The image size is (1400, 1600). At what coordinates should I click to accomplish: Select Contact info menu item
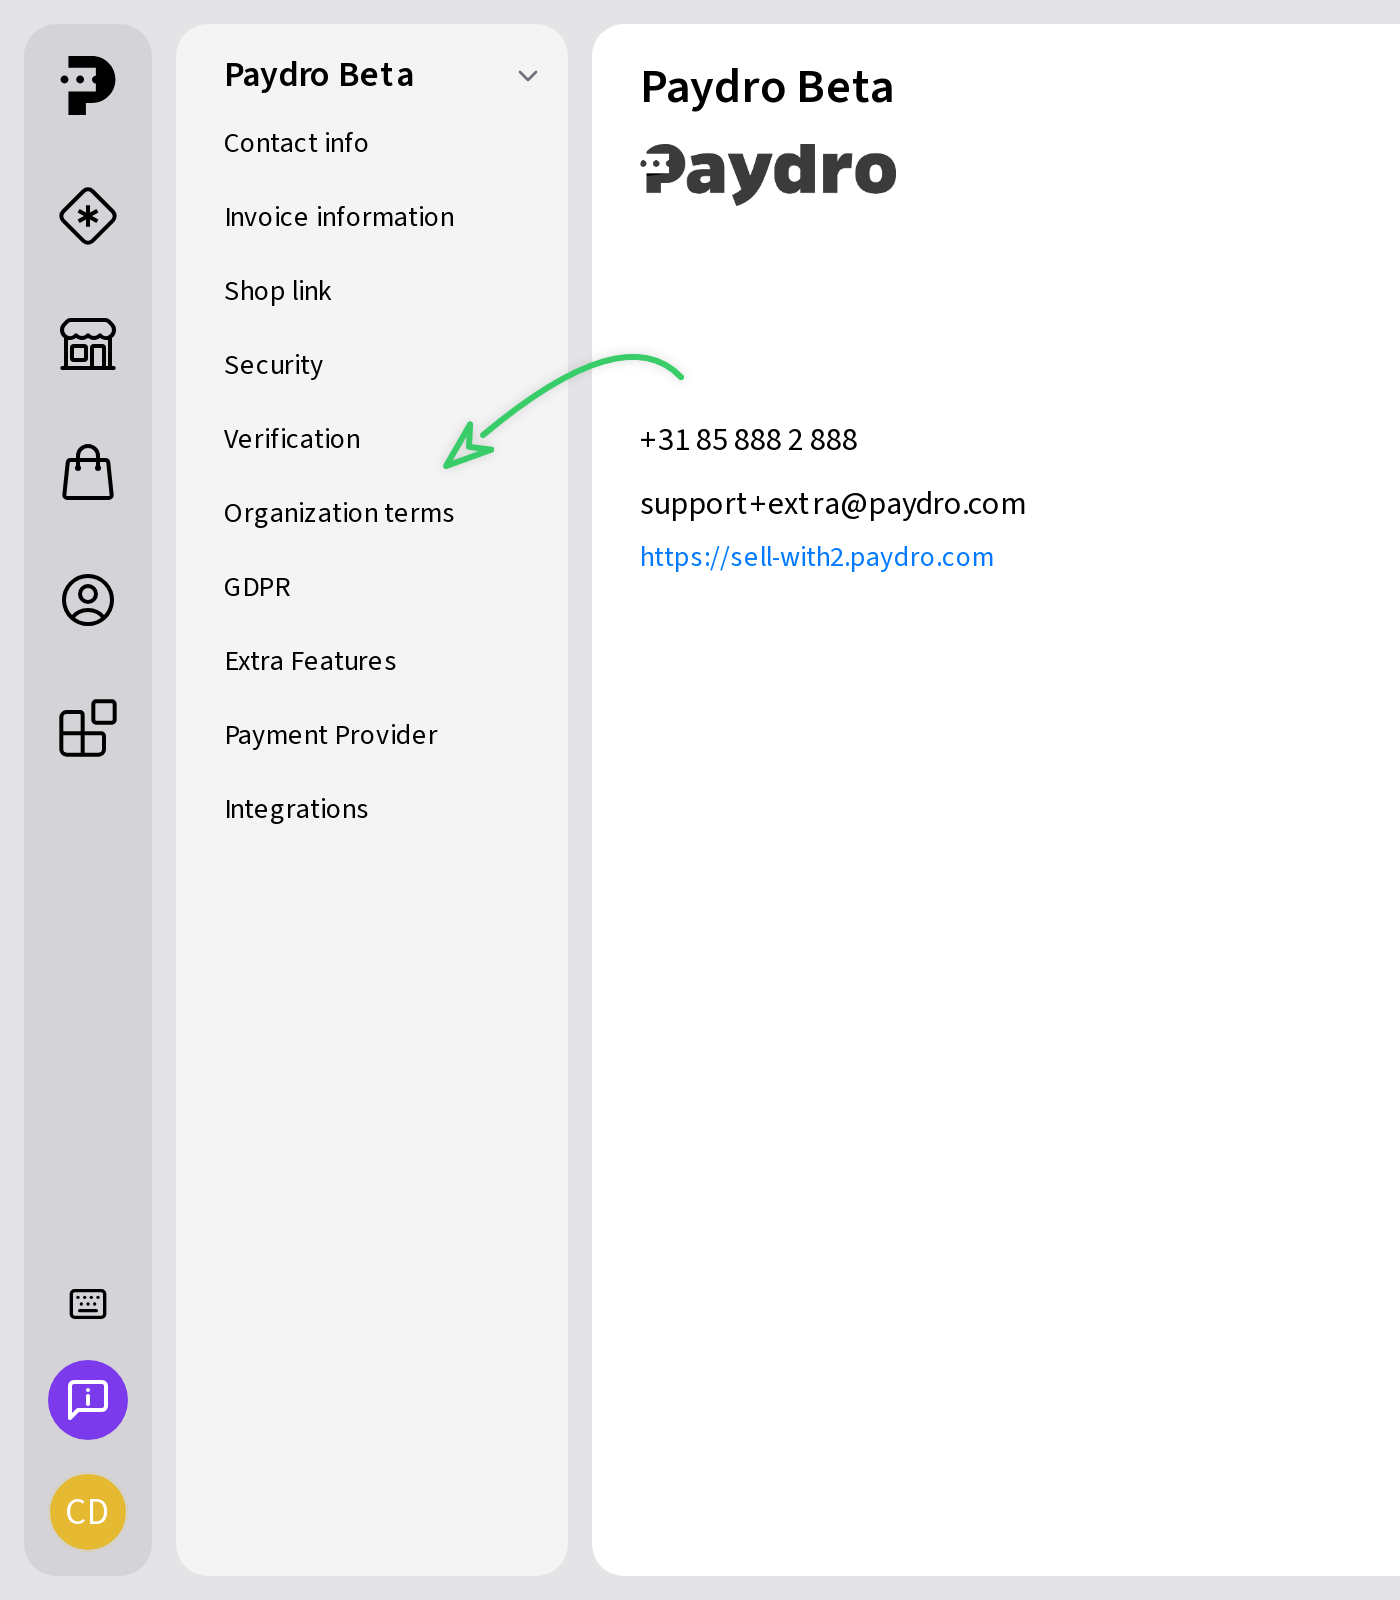[x=296, y=143]
